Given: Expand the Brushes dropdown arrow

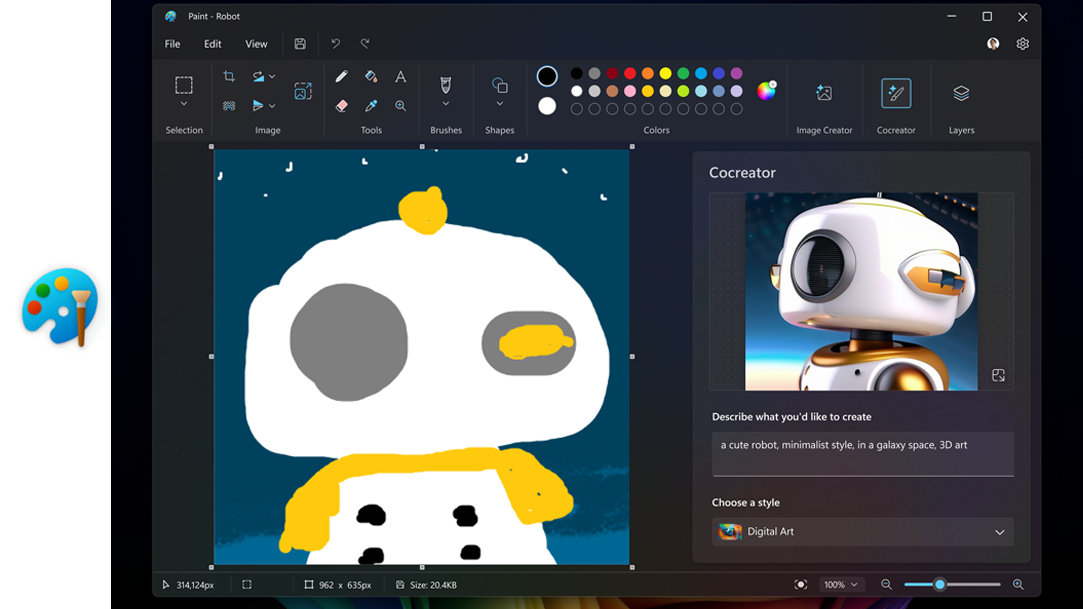Looking at the screenshot, I should coord(445,104).
